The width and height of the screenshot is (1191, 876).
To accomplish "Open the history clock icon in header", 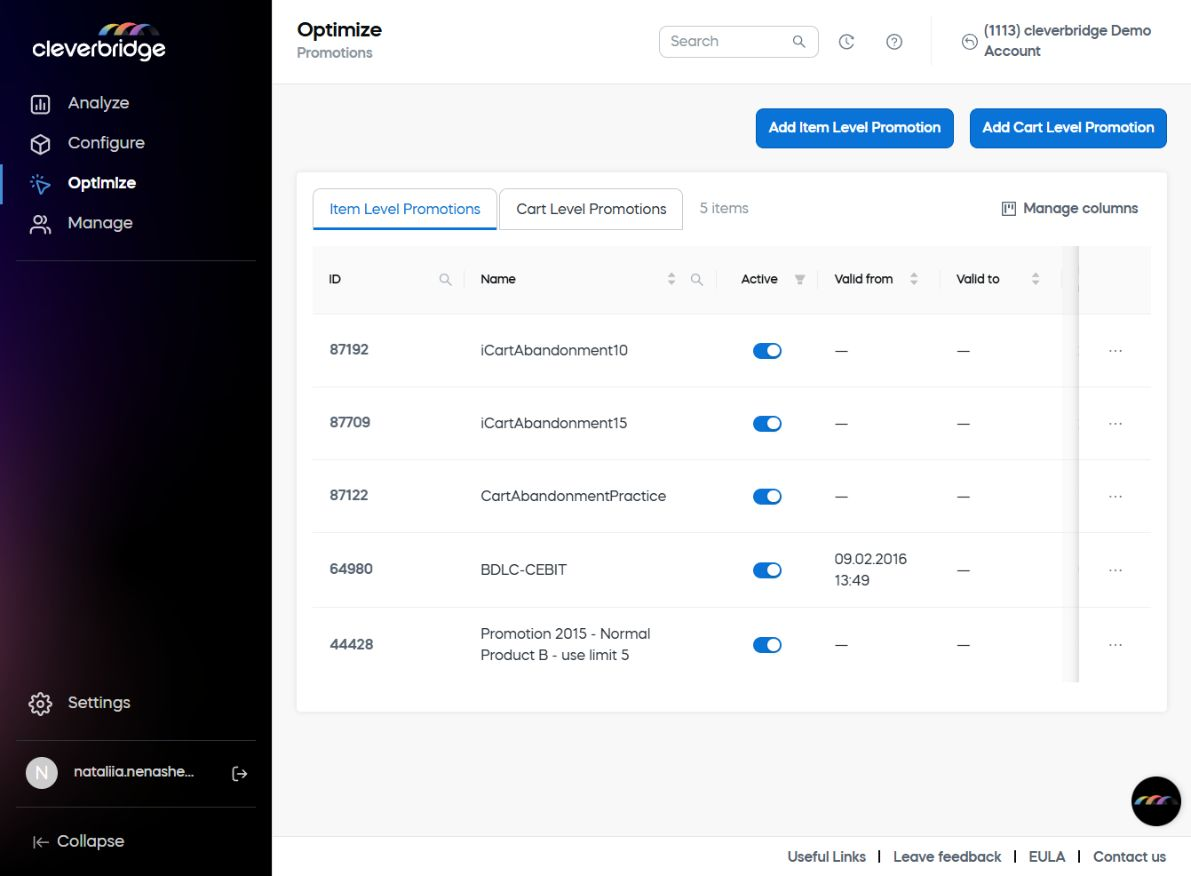I will point(846,42).
